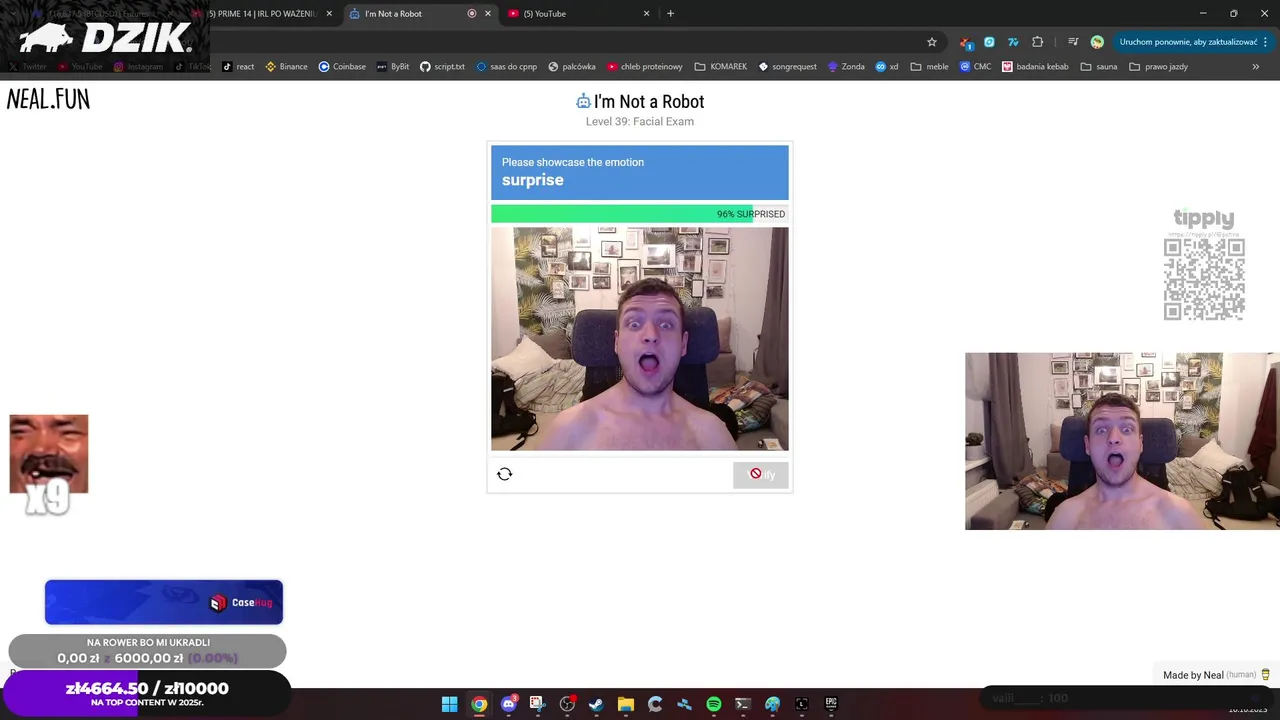The width and height of the screenshot is (1280, 720).
Task: Click the Level 39: Facial Exam text
Action: point(640,121)
